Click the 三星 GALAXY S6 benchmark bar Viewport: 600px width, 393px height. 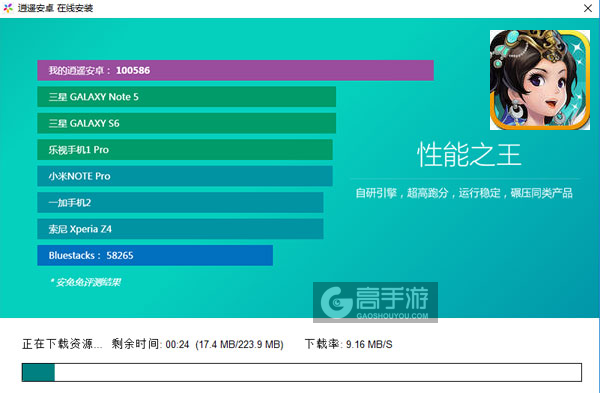(x=186, y=123)
